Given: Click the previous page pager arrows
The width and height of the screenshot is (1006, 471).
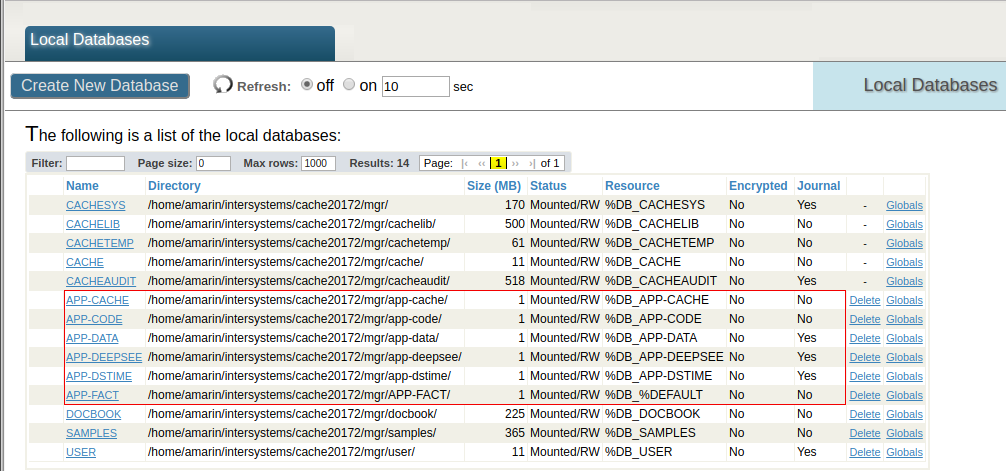Looking at the screenshot, I should click(482, 163).
